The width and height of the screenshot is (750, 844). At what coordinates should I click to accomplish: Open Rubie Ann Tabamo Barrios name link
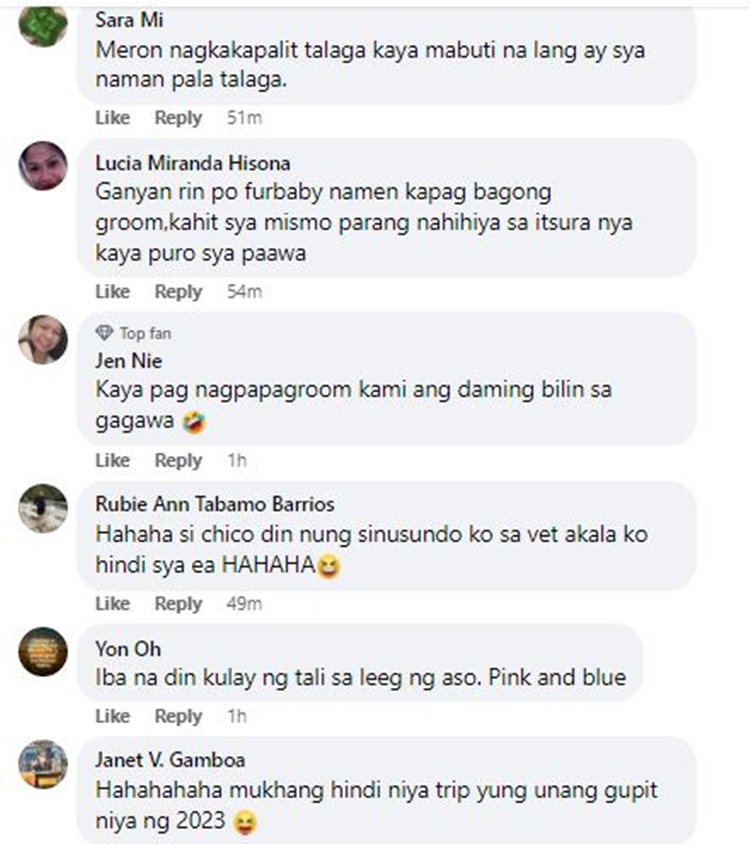pos(215,504)
